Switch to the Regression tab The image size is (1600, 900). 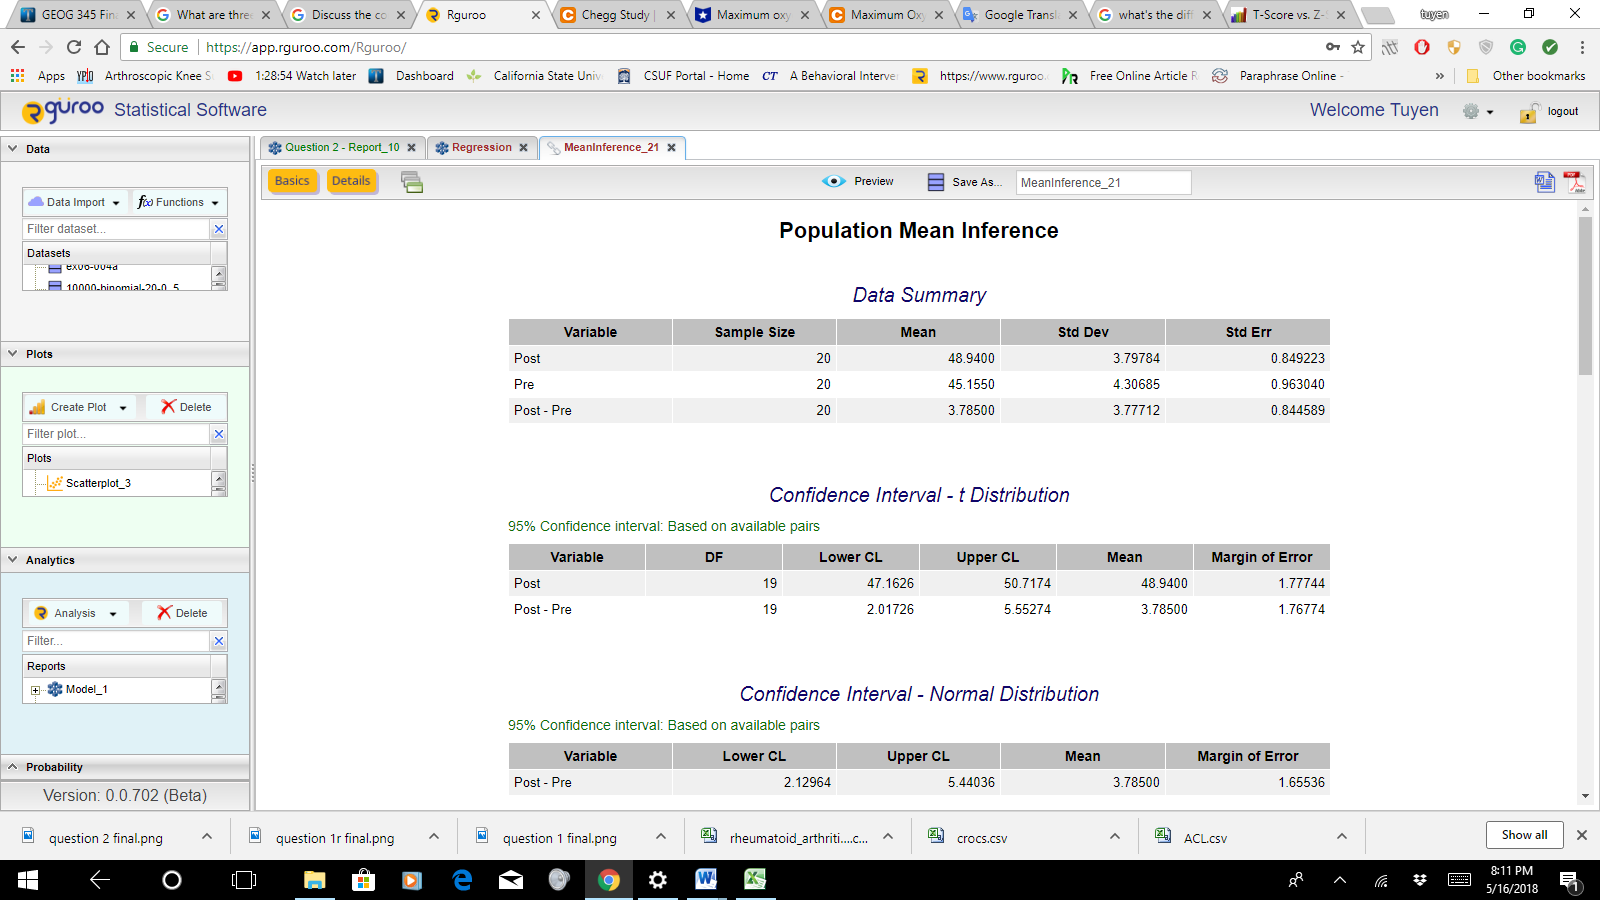[x=481, y=148]
